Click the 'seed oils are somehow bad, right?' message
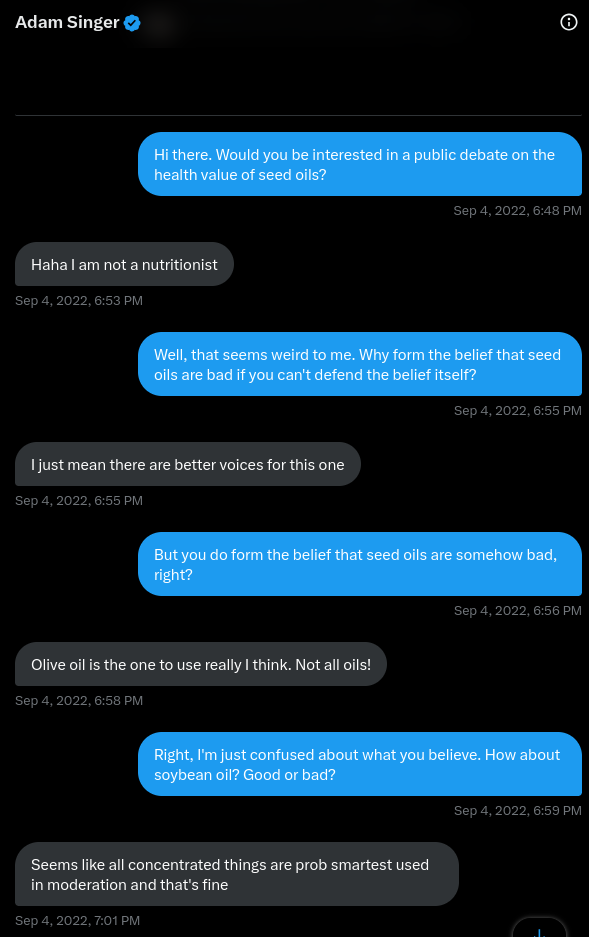The image size is (589, 937). coord(360,564)
